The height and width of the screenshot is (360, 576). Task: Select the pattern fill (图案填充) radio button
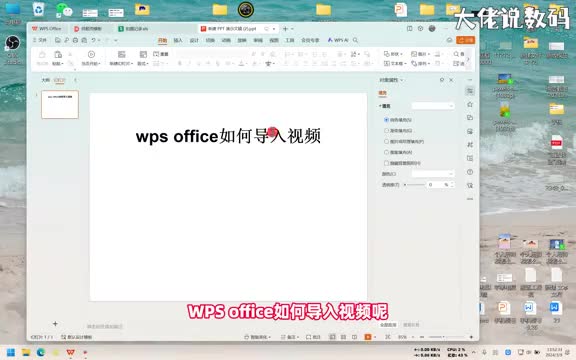coord(386,152)
